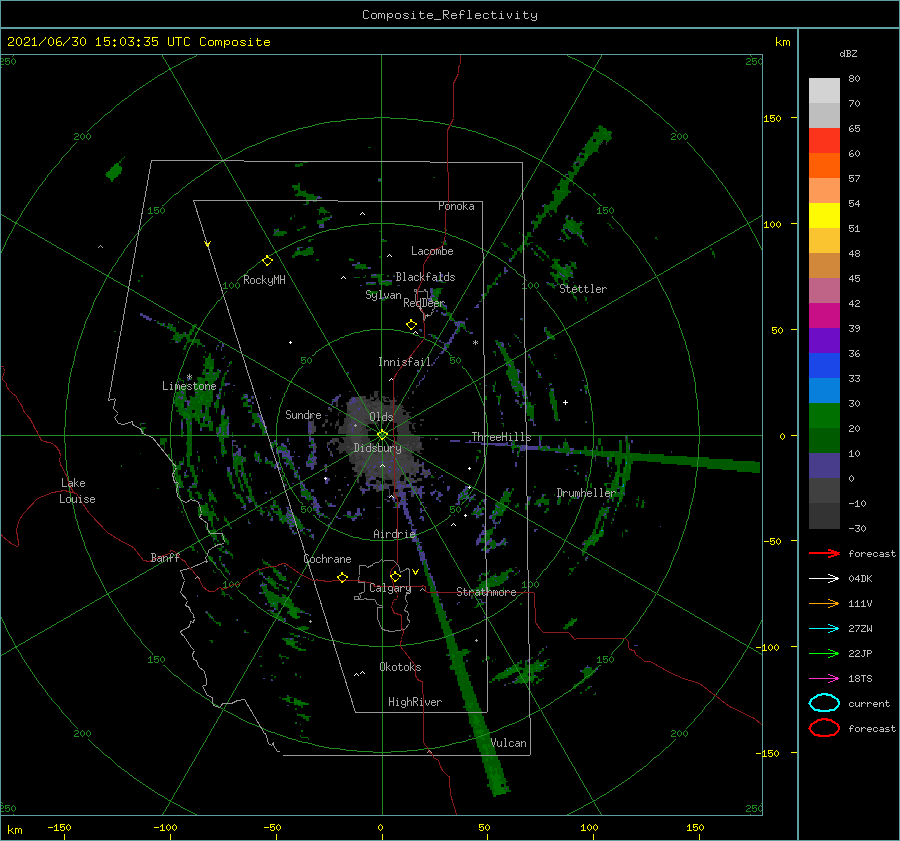Click the Composite_Reflectivity title
Viewport: 900px width, 841px height.
[450, 15]
